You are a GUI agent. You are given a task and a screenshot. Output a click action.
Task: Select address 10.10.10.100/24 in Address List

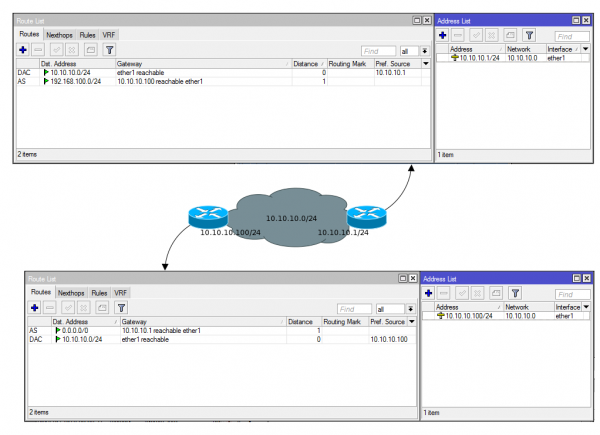pyautogui.click(x=506, y=316)
